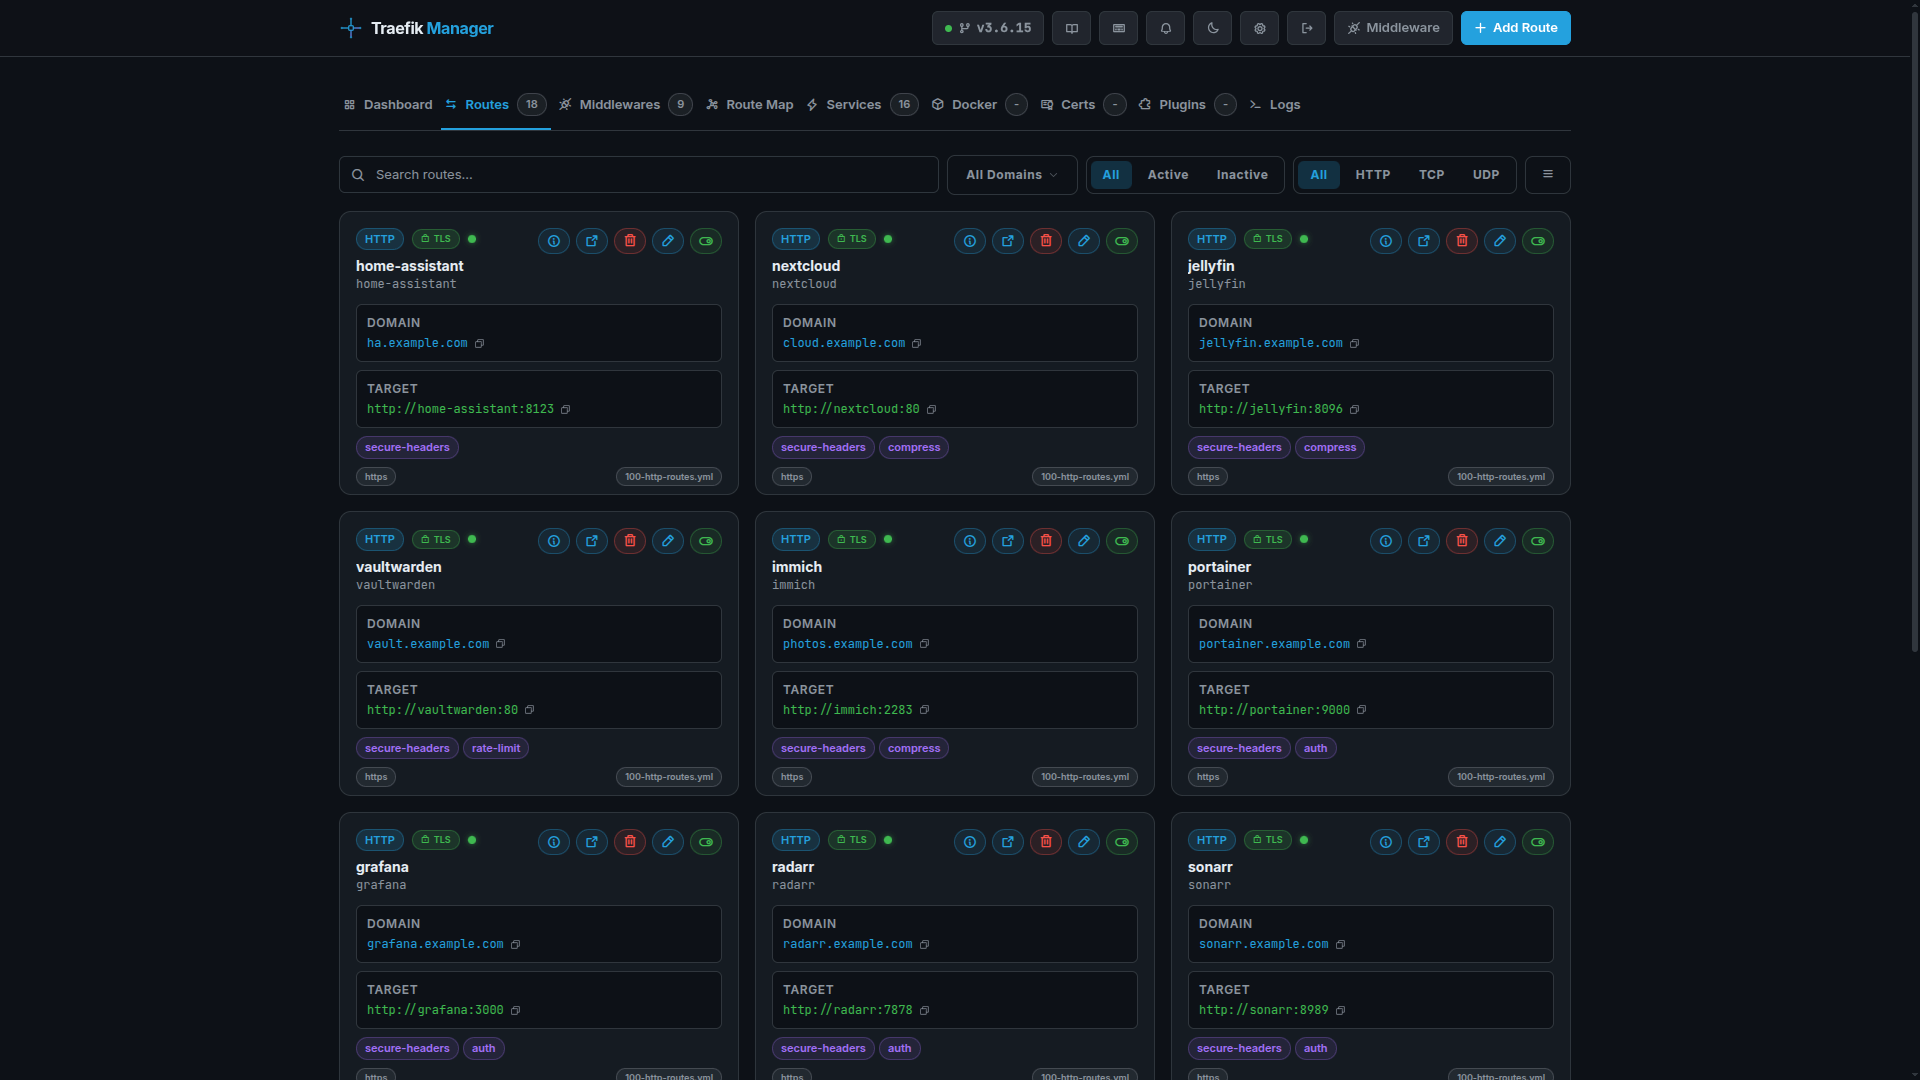Switch to the Dashboard tab
The image size is (1920, 1080).
click(x=388, y=105)
